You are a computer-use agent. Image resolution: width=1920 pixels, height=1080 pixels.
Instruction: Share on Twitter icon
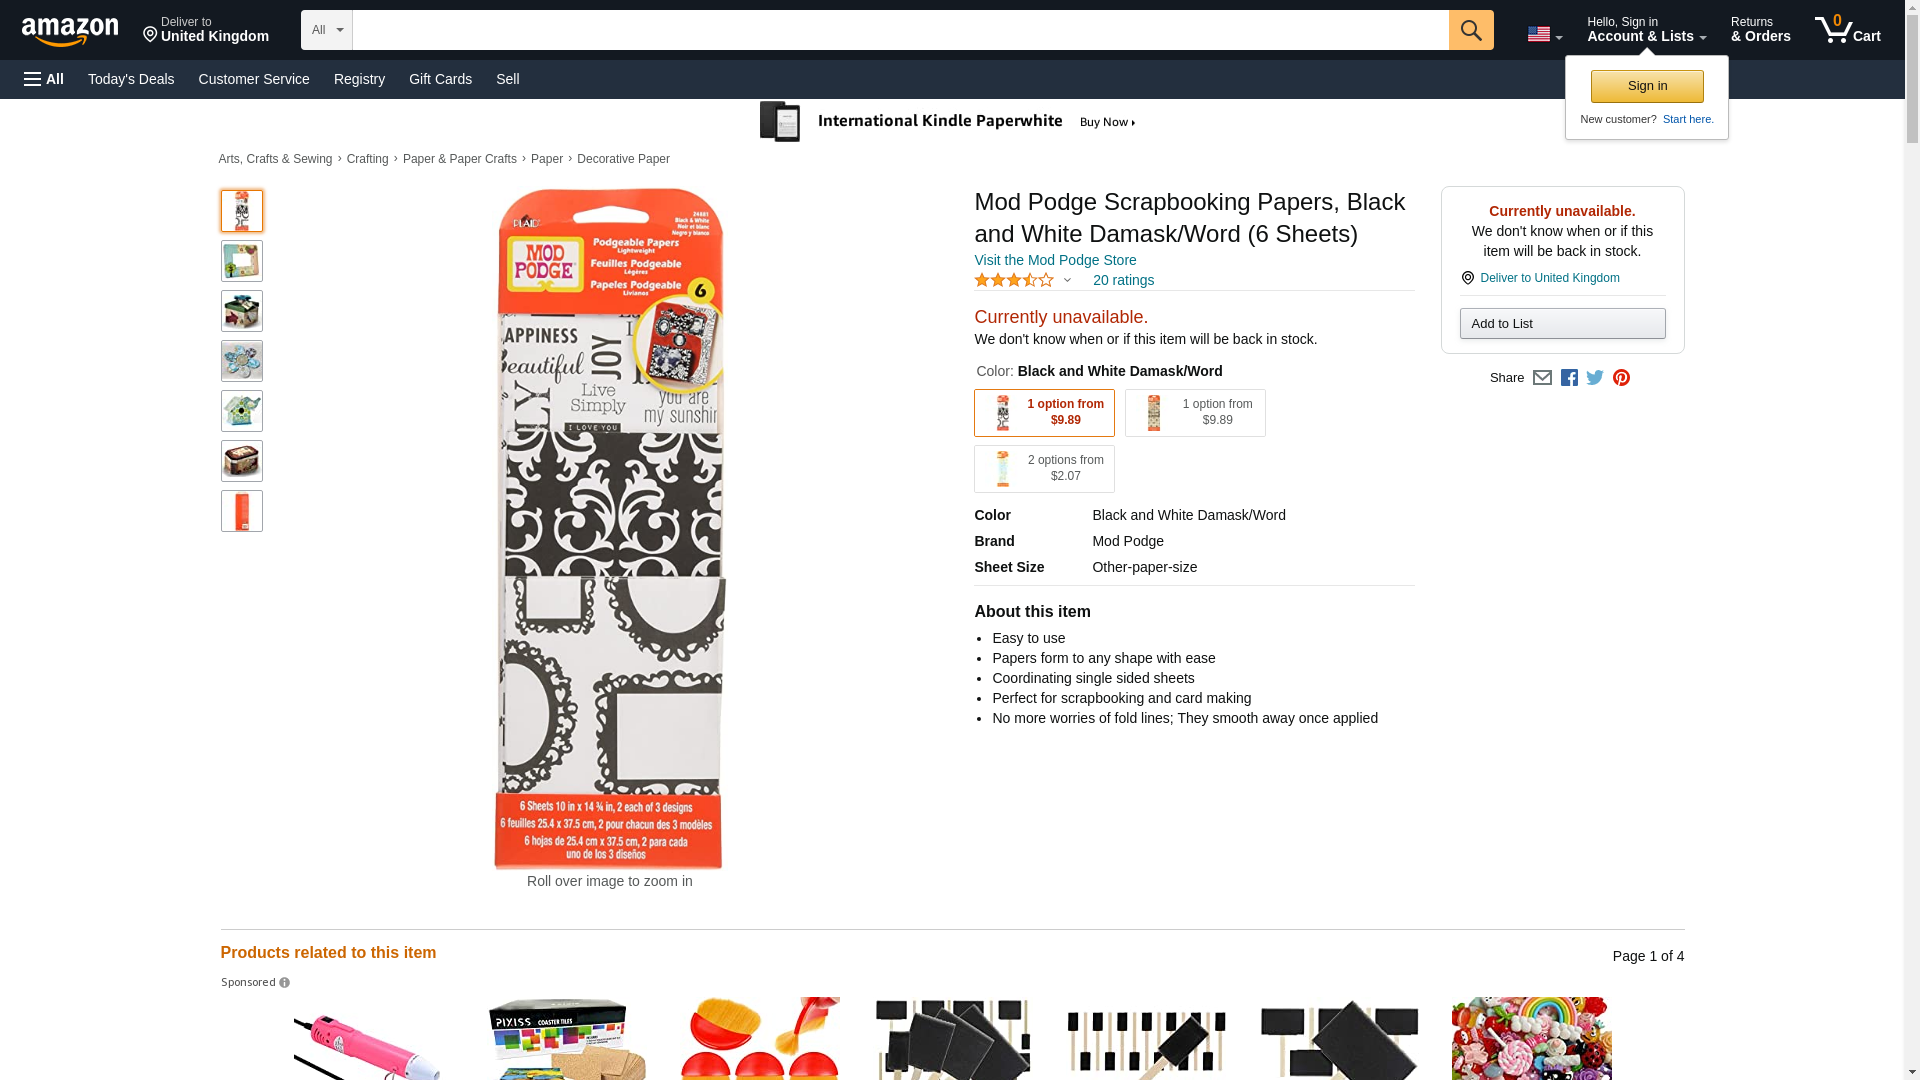pos(1595,378)
